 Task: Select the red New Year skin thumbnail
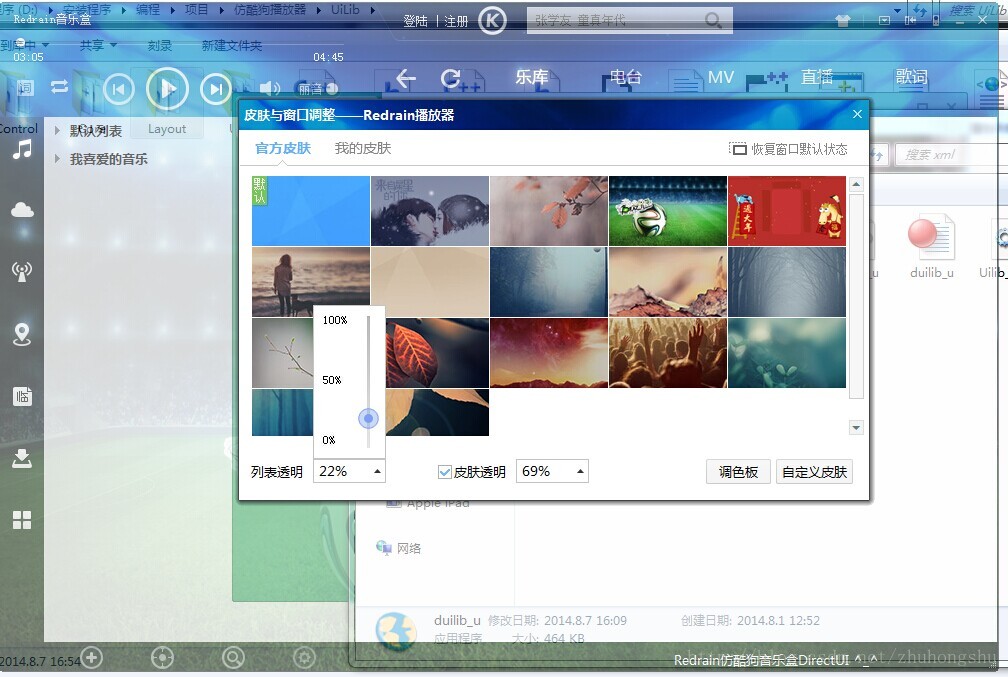pyautogui.click(x=787, y=211)
